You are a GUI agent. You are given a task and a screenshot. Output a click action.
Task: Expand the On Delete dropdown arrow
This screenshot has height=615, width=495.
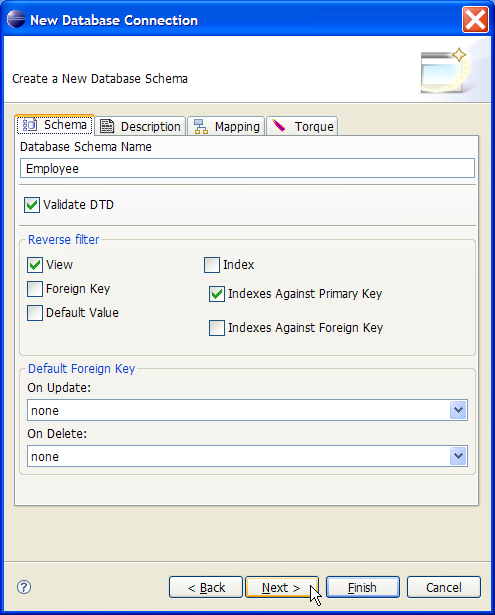click(458, 456)
